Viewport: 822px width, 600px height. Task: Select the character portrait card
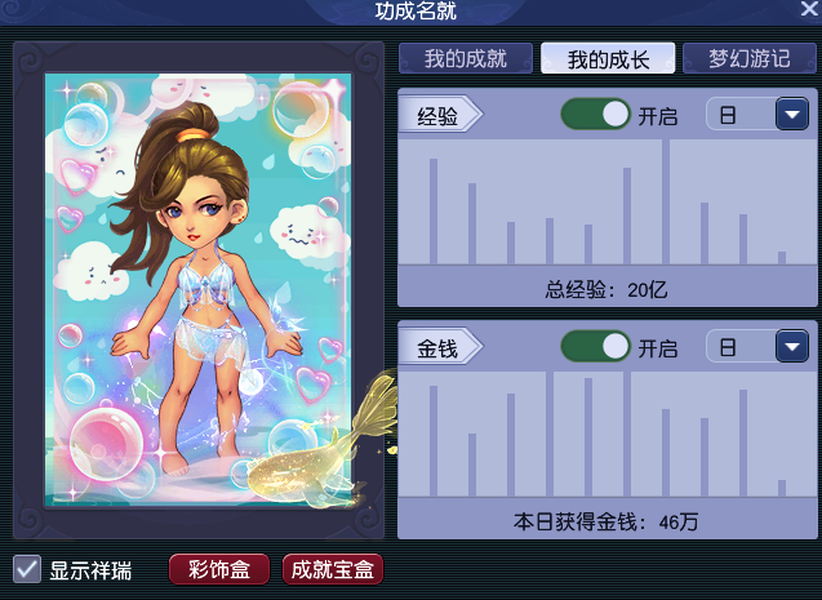(x=198, y=290)
